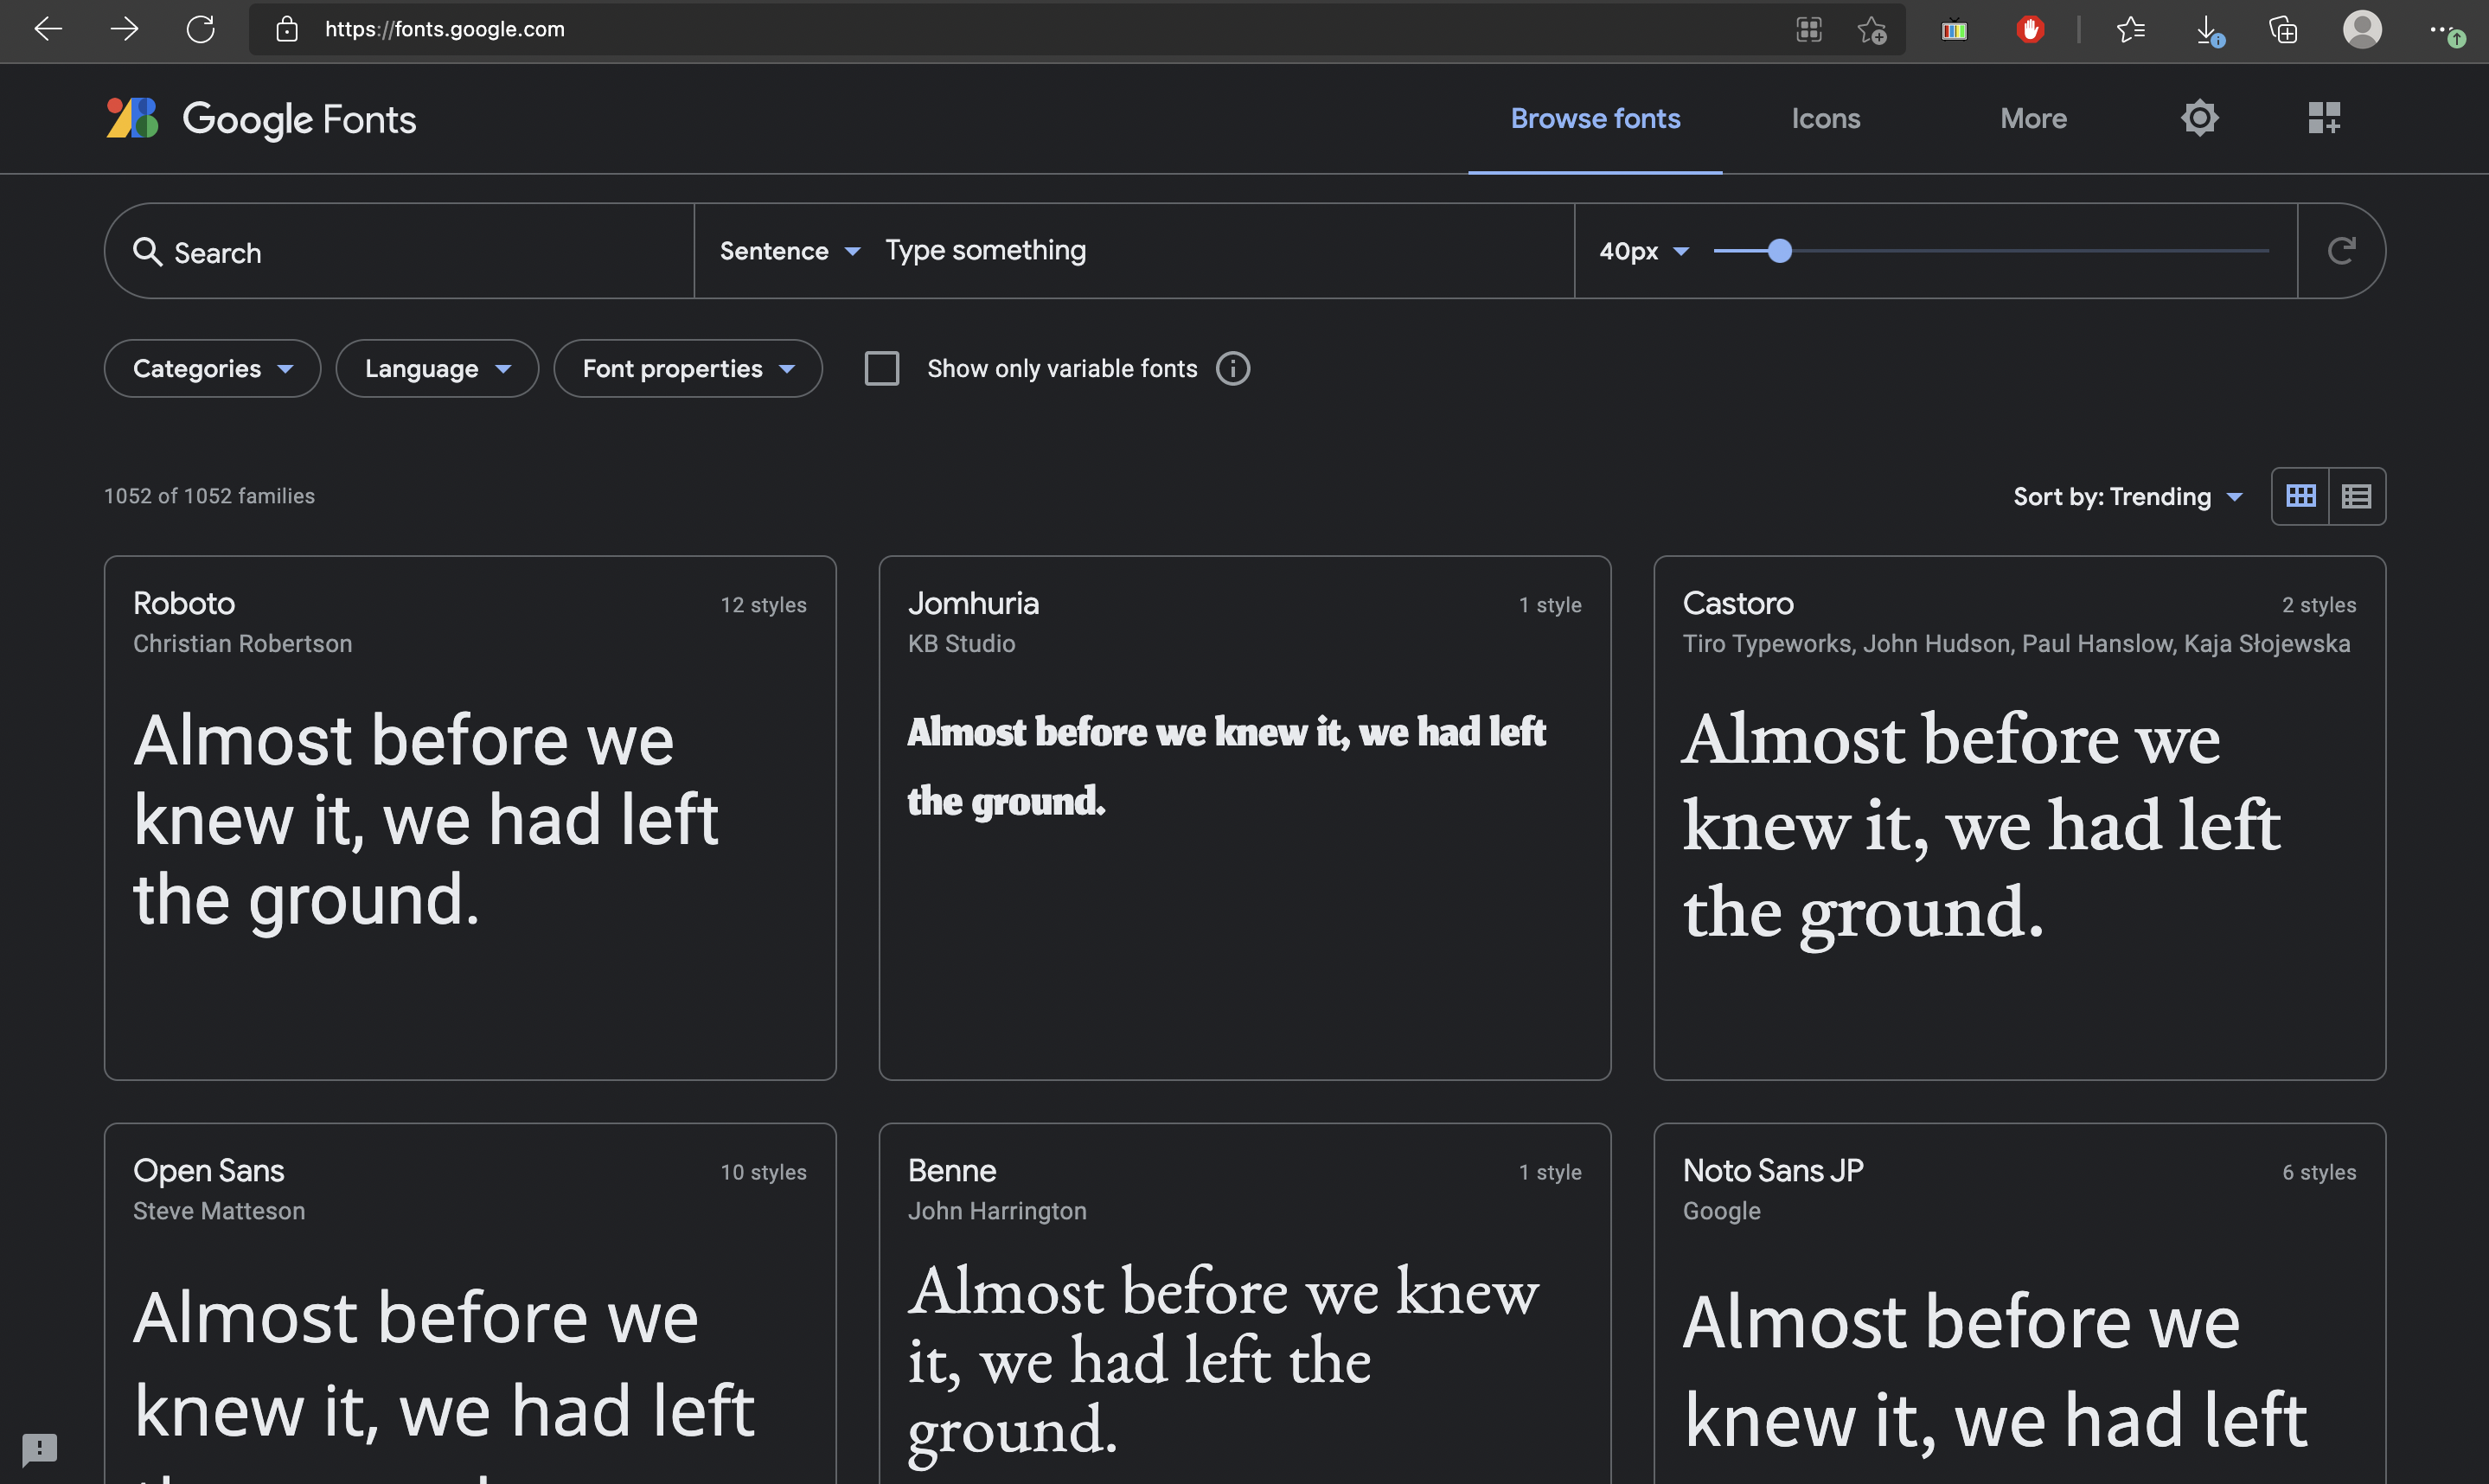Click the Tiro Typeworks designers line

2016,643
